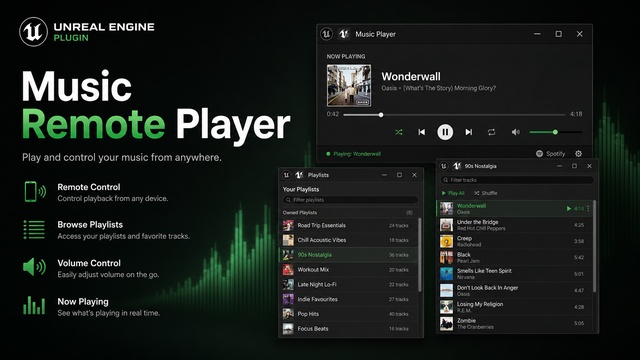Screen dimensions: 640x360
Task: Adjust the green volume slider
Action: click(556, 132)
